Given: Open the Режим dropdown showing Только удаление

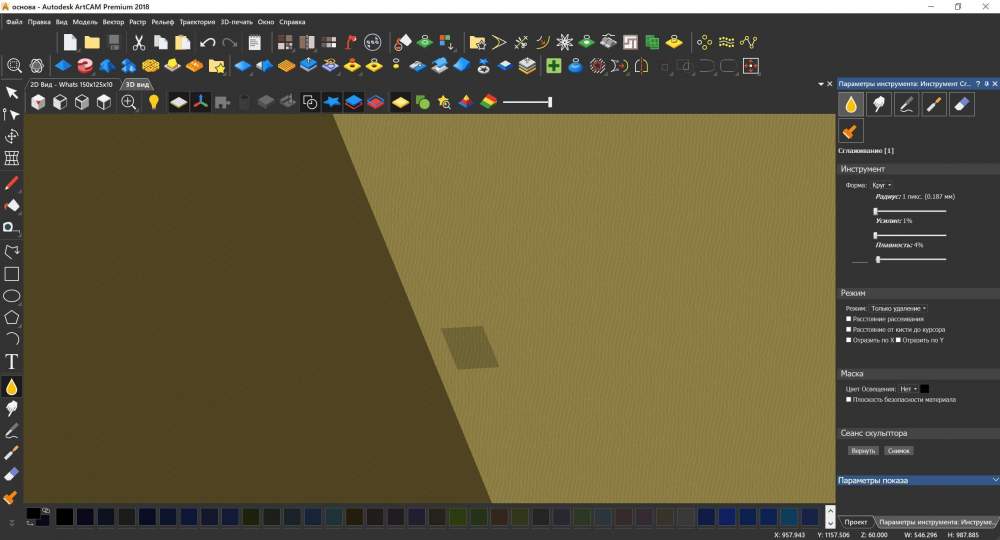Looking at the screenshot, I should pos(897,308).
